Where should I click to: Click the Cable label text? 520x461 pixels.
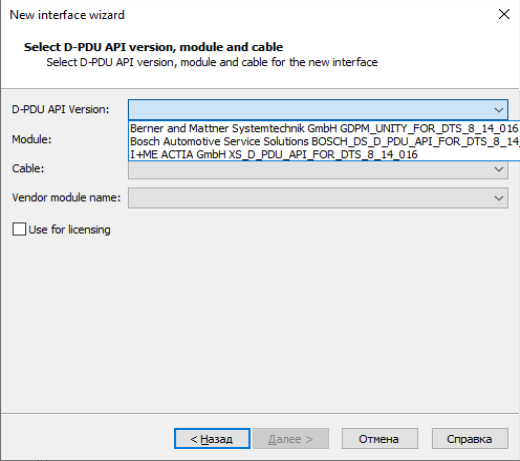click(28, 168)
